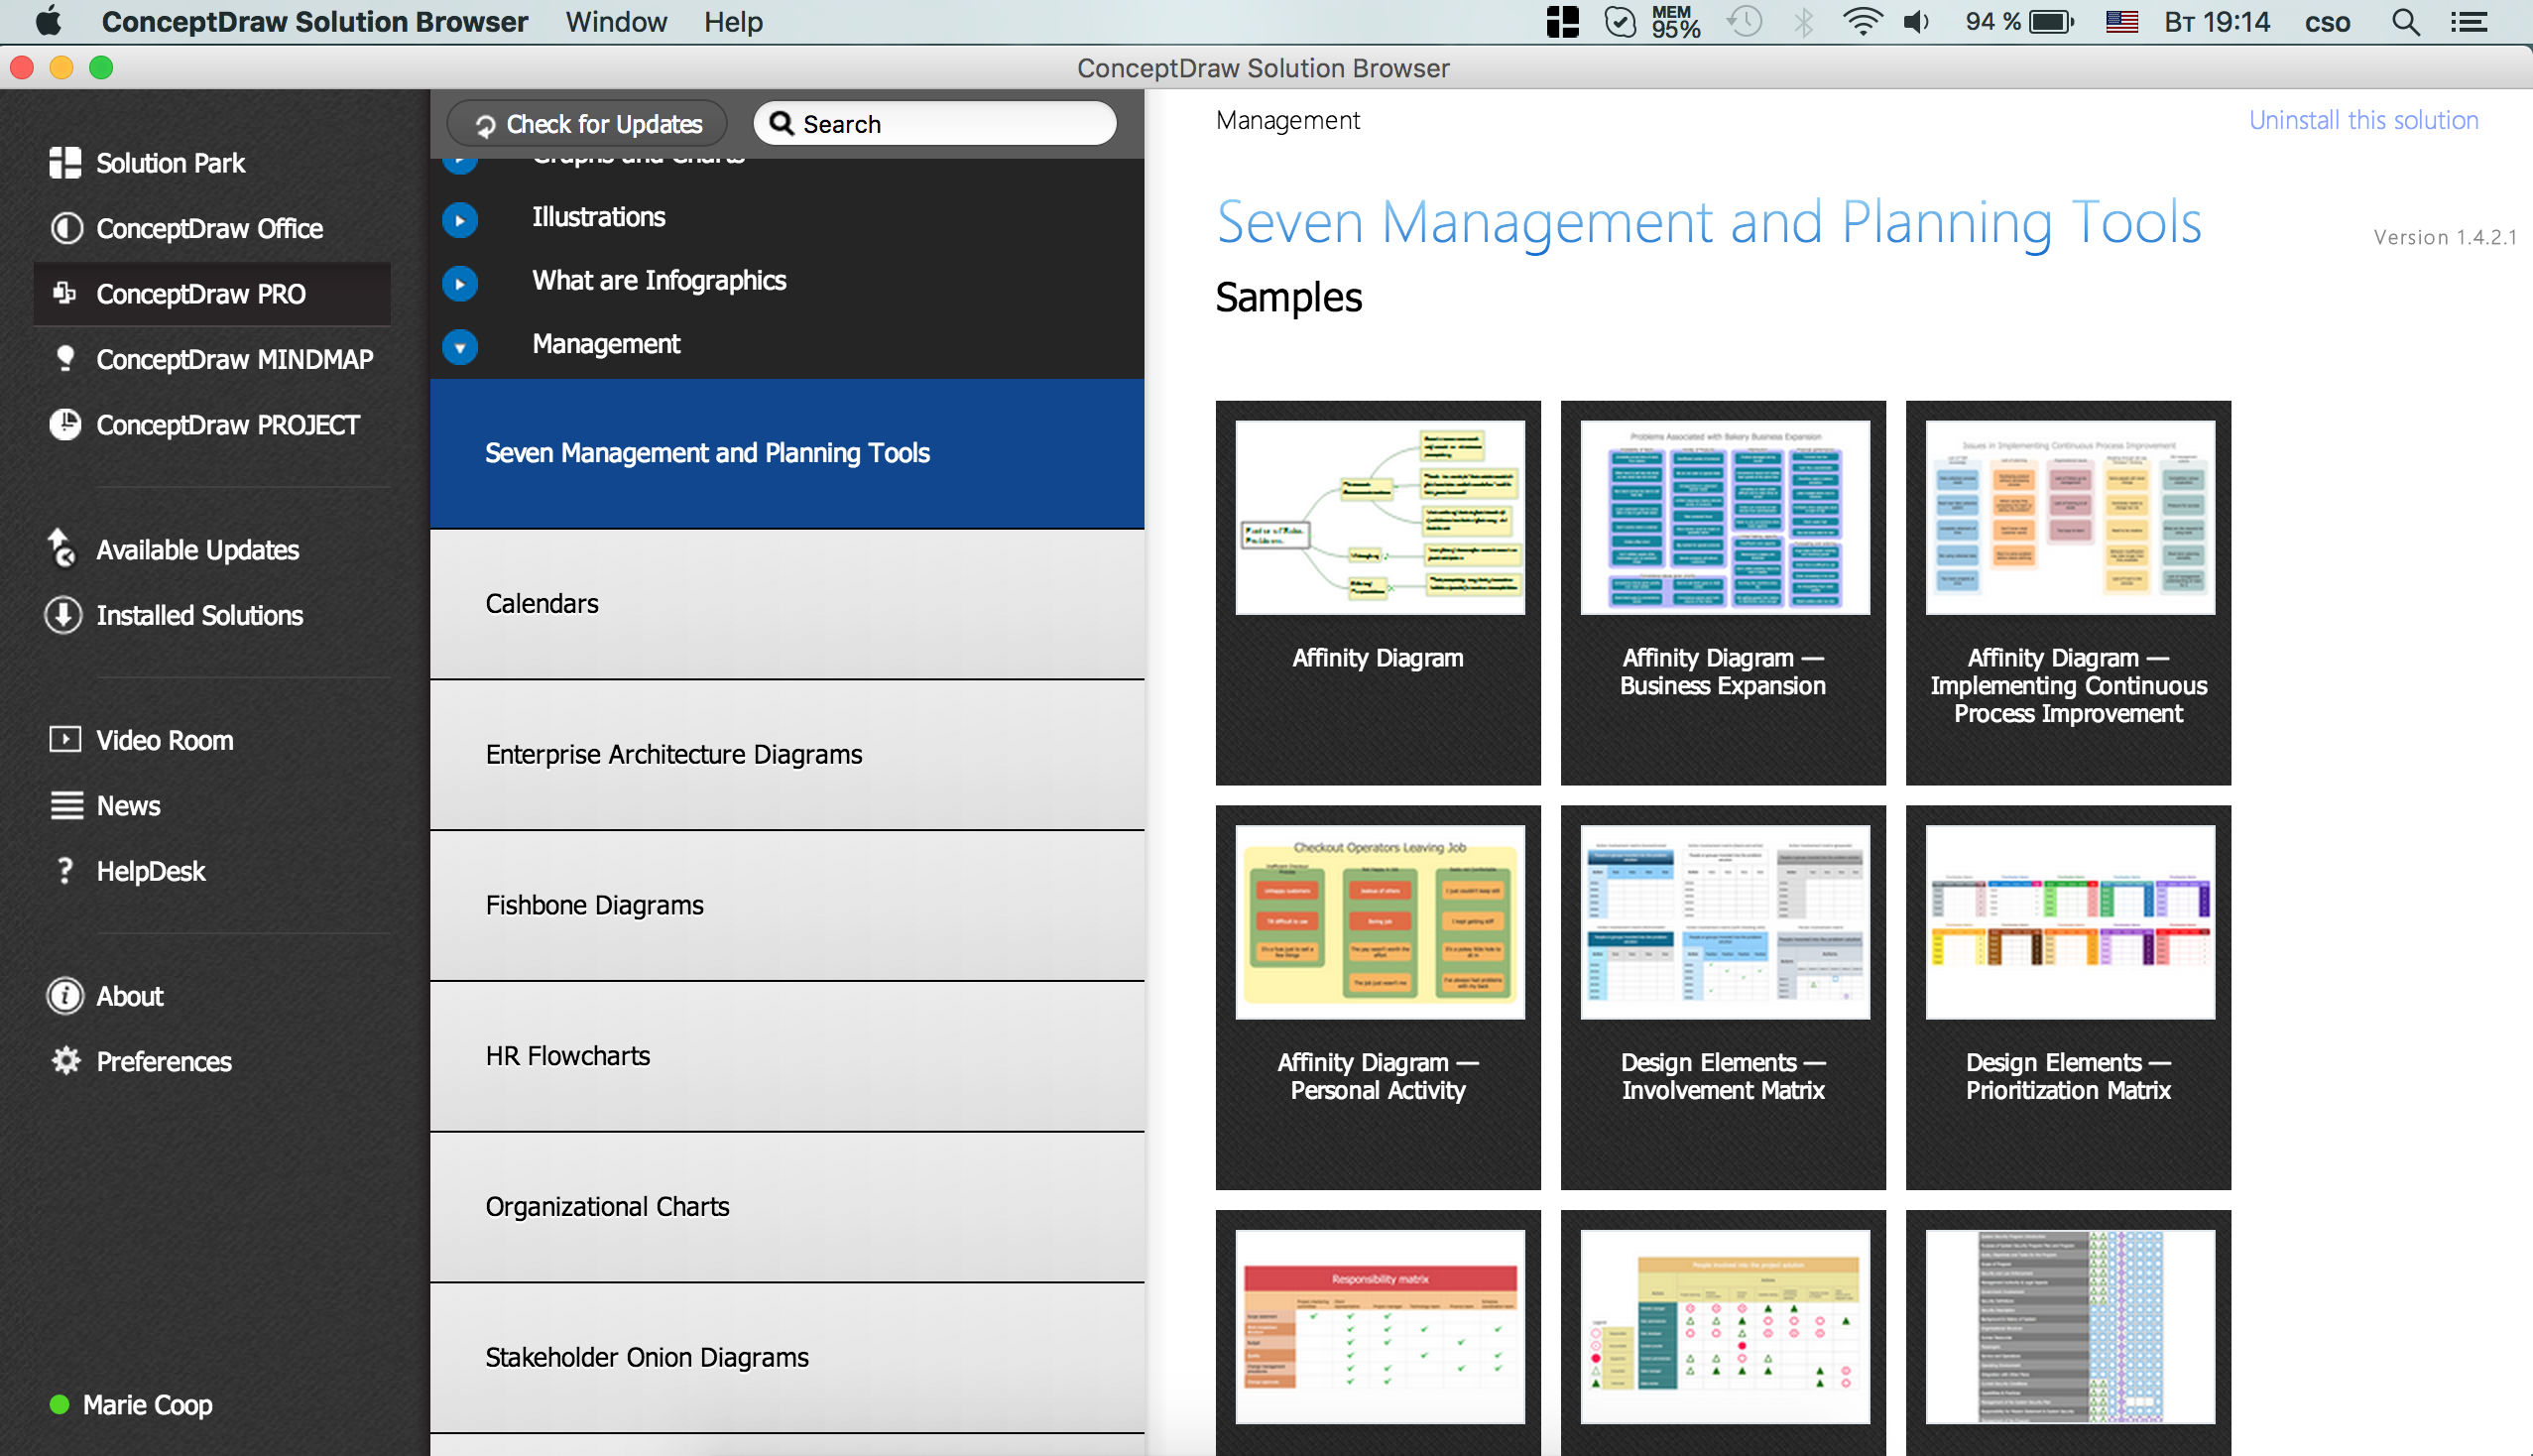This screenshot has height=1456, width=2533.
Task: Click the Preferences gear icon
Action: coord(66,1060)
